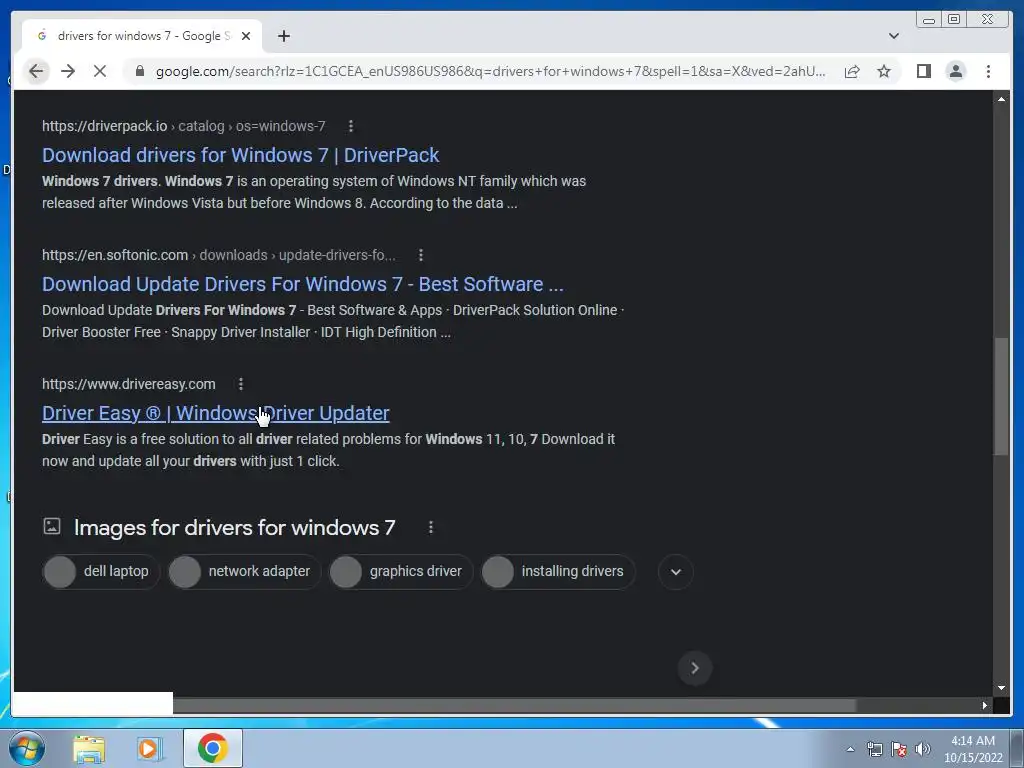The width and height of the screenshot is (1024, 768).
Task: Click the www.drivereasy.com URL text
Action: tap(129, 384)
